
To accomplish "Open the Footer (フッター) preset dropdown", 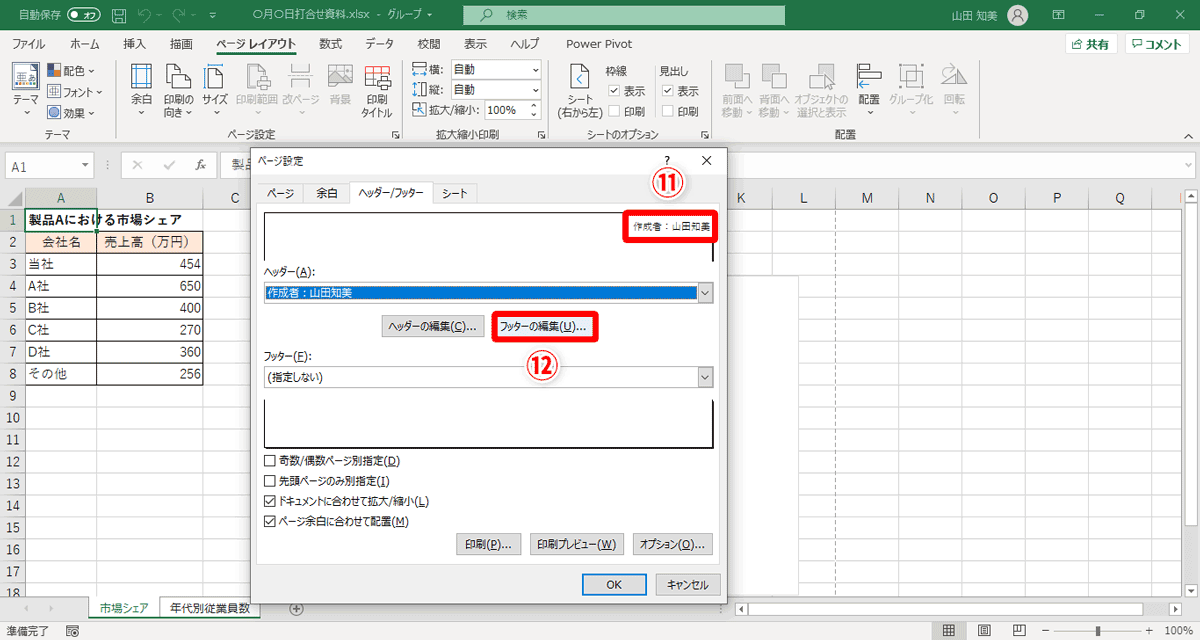I will click(705, 377).
